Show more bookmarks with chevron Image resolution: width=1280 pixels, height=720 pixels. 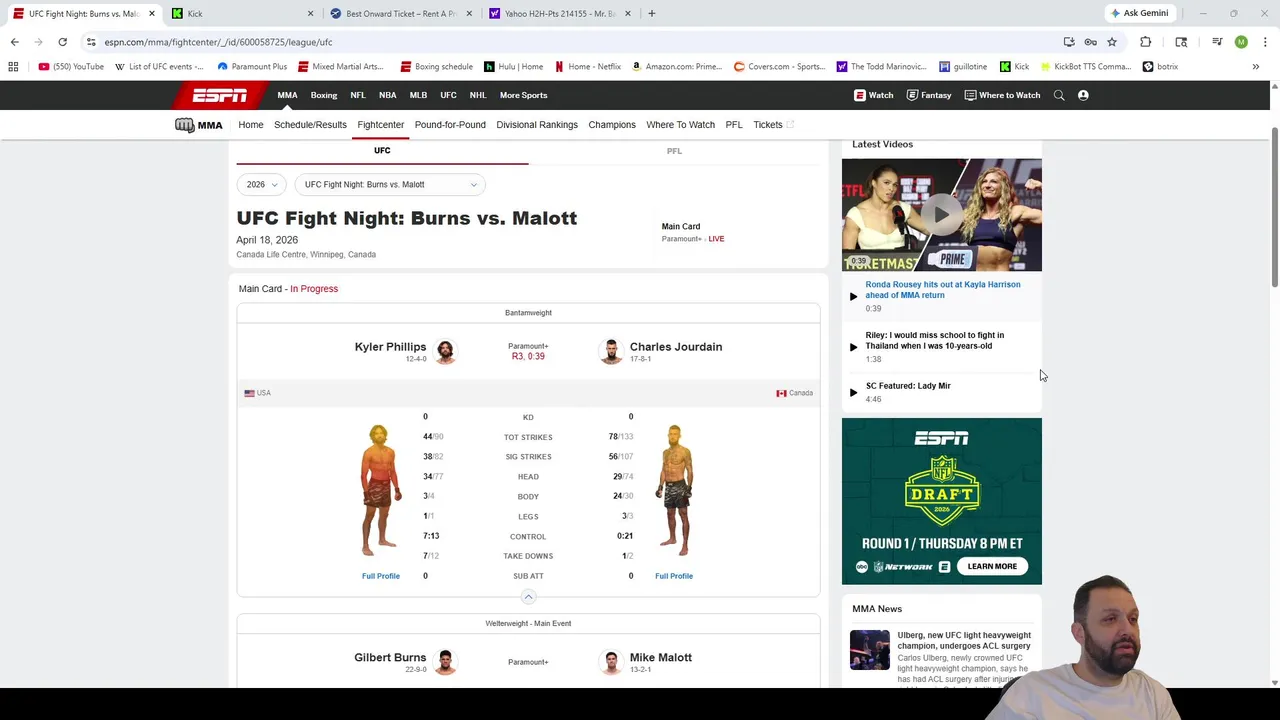point(1256,66)
